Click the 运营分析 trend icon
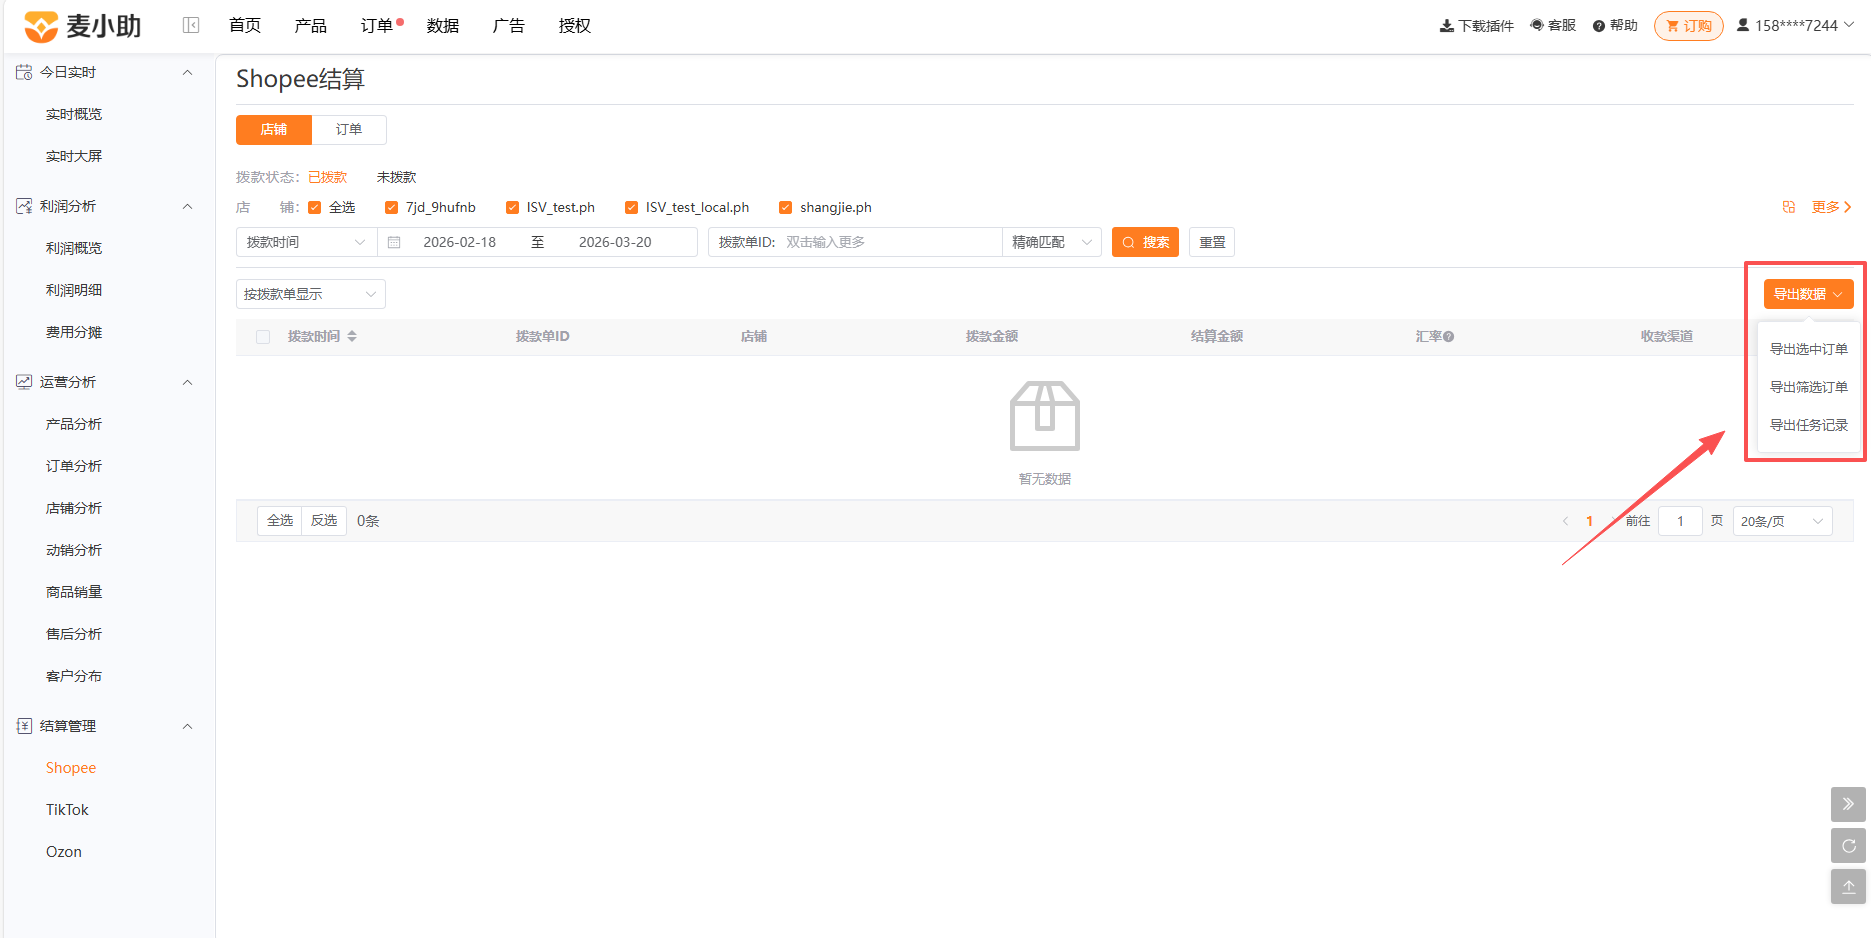This screenshot has width=1871, height=938. pyautogui.click(x=24, y=382)
